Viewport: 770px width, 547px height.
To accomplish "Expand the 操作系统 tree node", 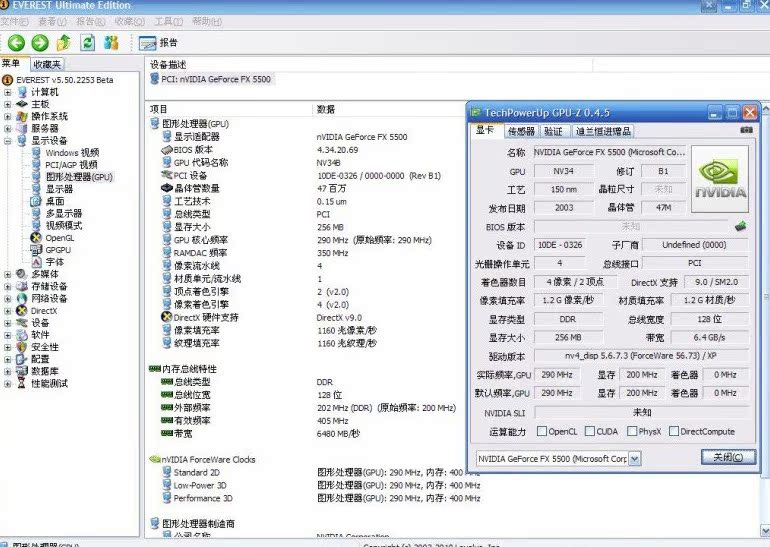I will click(7, 116).
